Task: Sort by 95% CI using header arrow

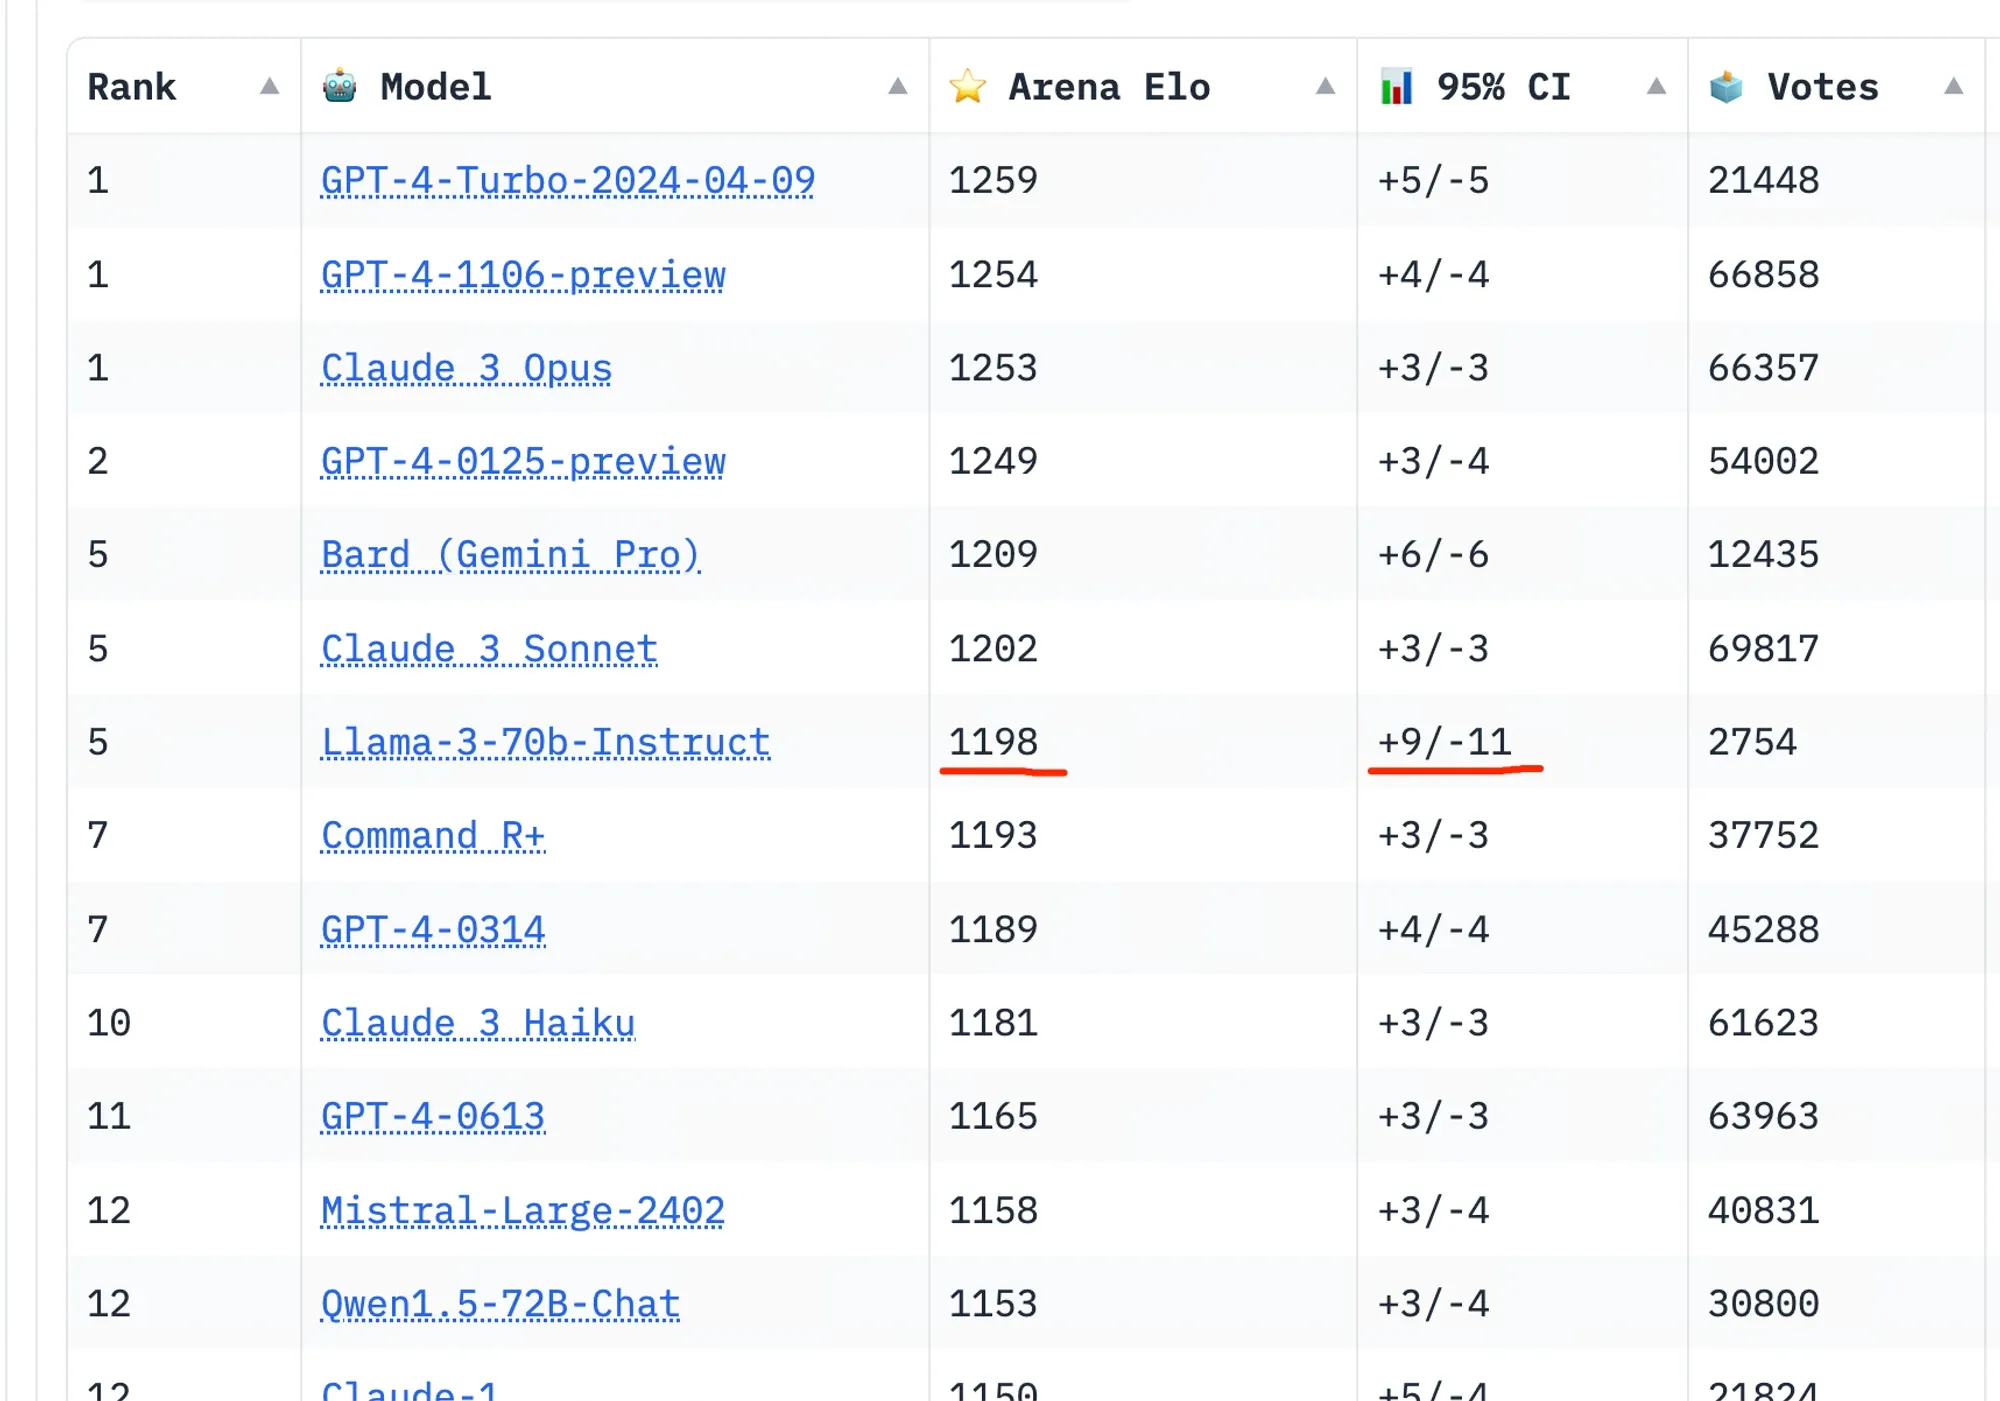Action: (1656, 87)
